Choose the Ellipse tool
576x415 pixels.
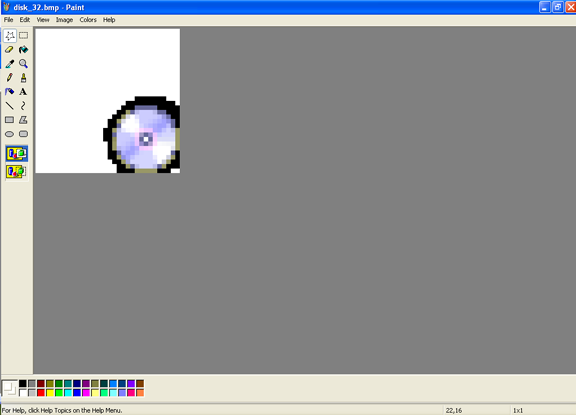click(10, 134)
